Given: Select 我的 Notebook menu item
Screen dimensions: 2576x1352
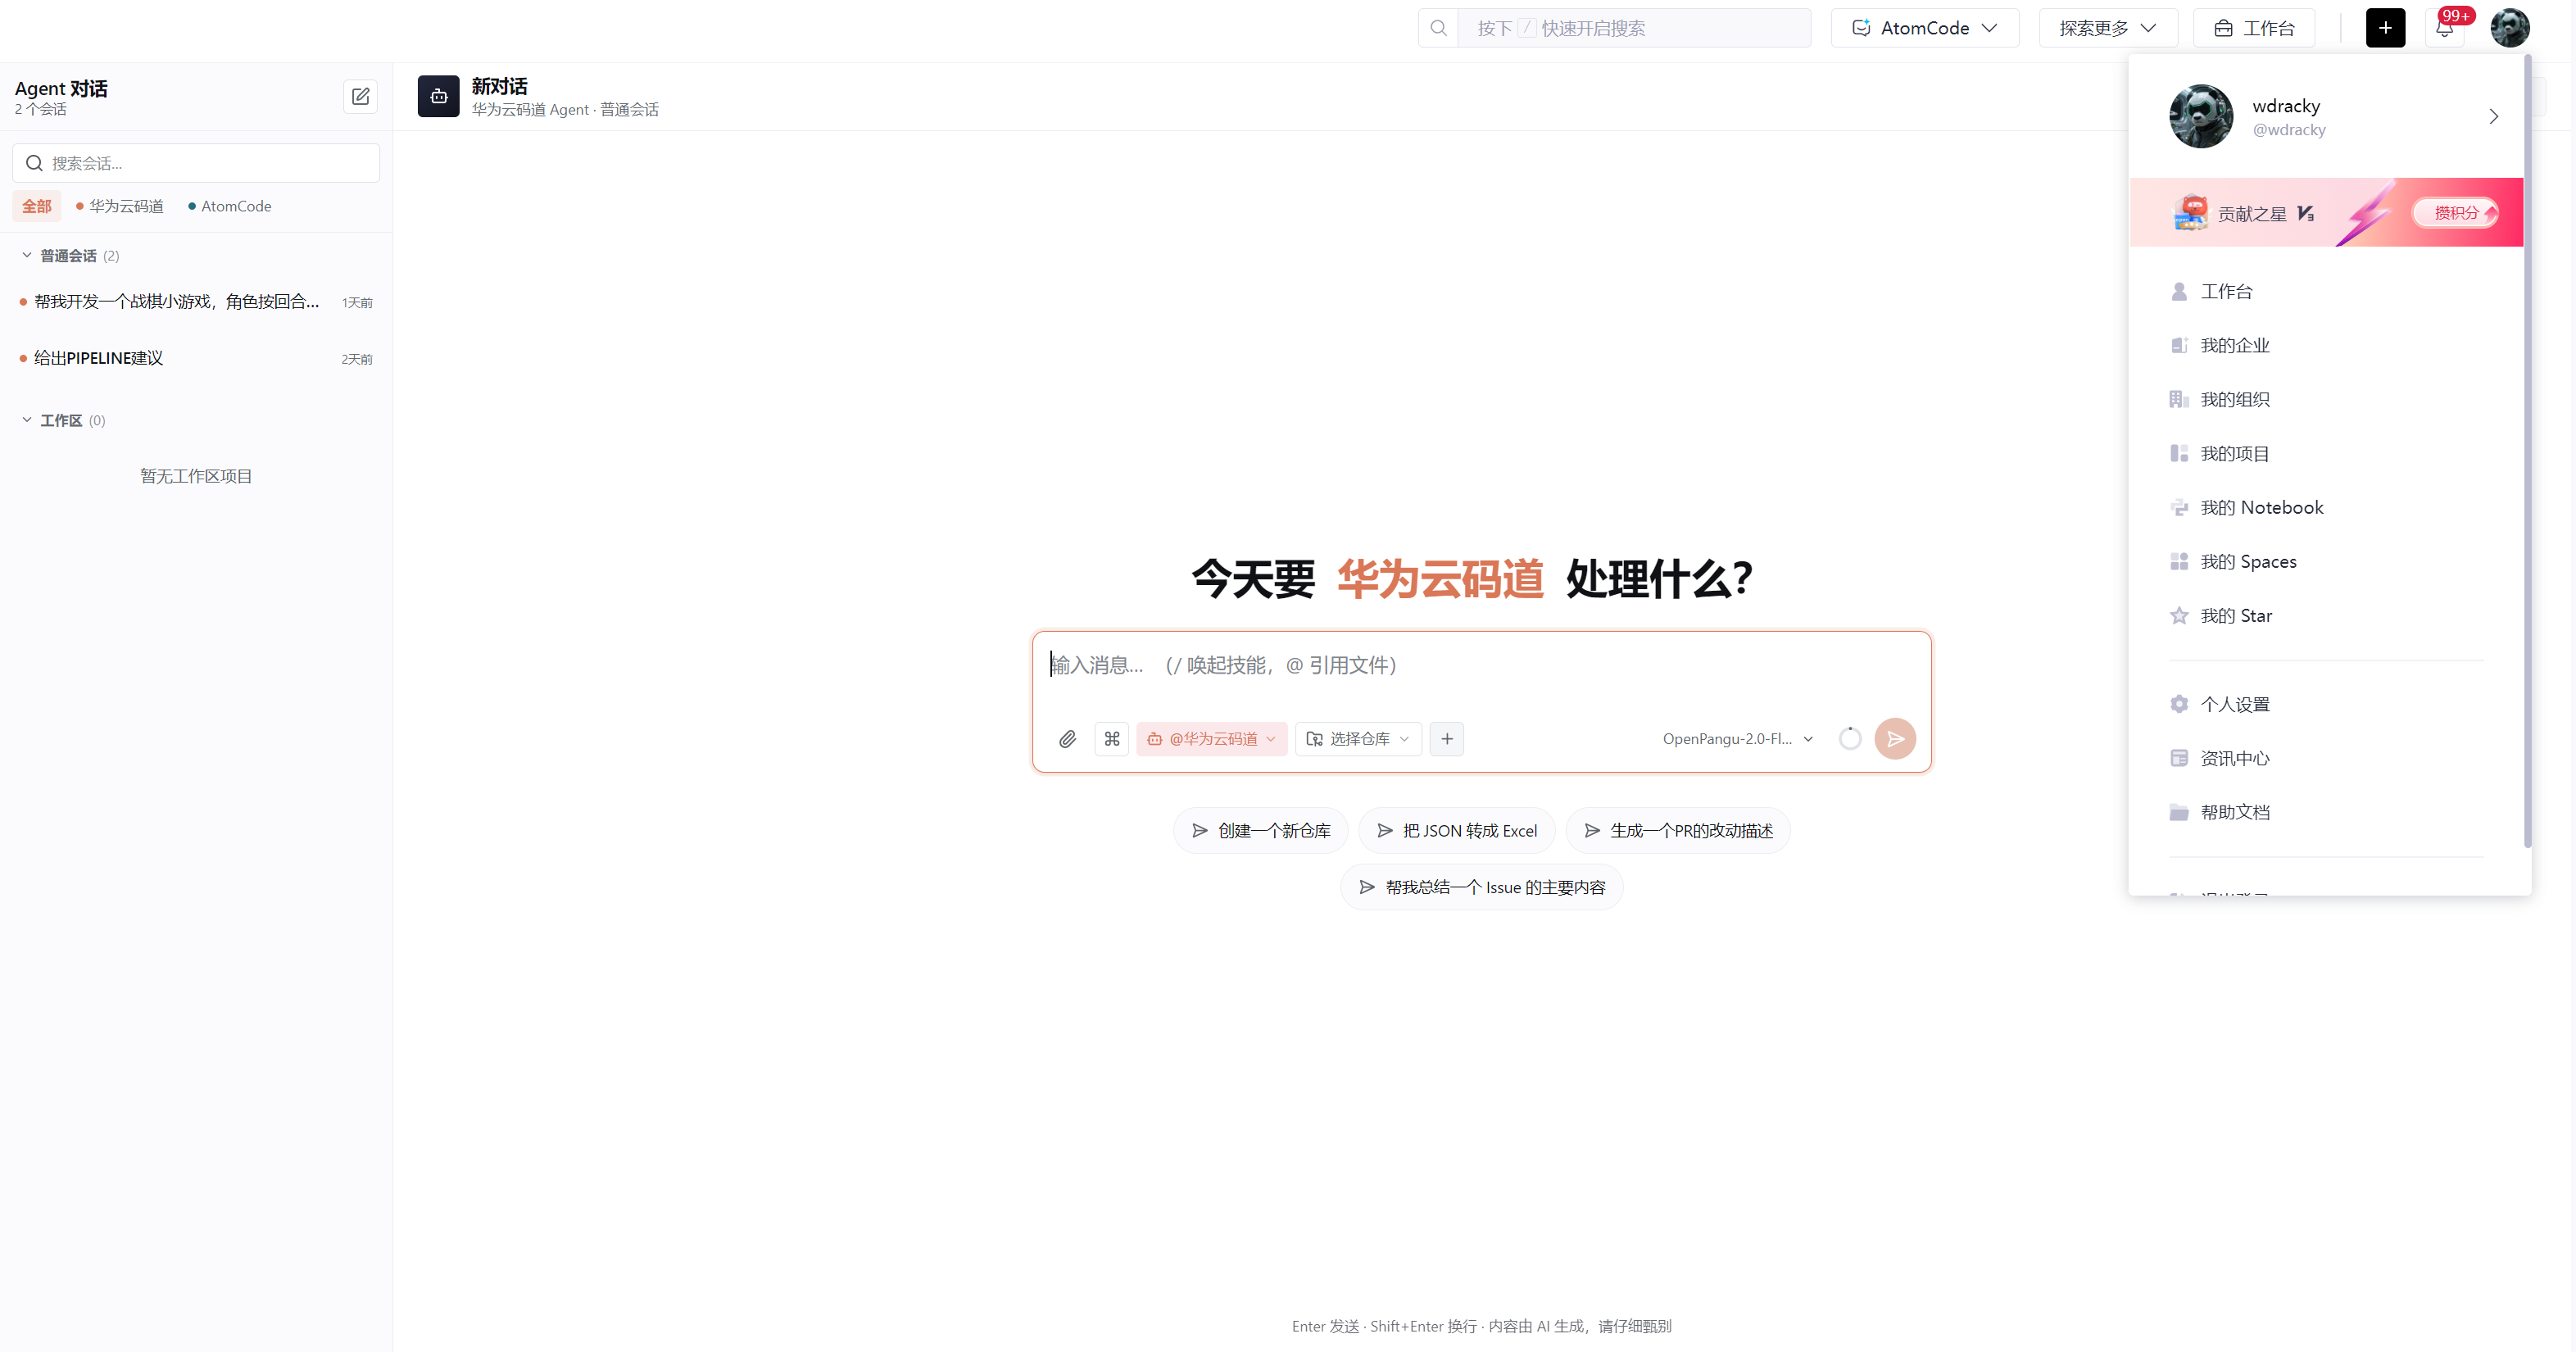Looking at the screenshot, I should pyautogui.click(x=2326, y=507).
